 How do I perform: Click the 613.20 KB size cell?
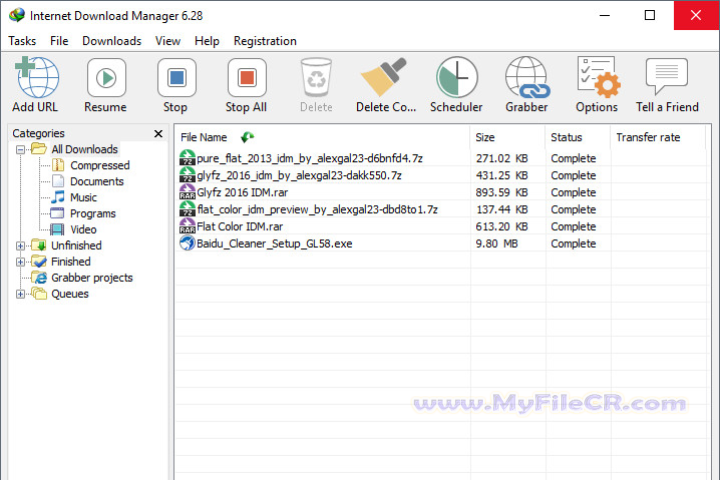[x=501, y=226]
